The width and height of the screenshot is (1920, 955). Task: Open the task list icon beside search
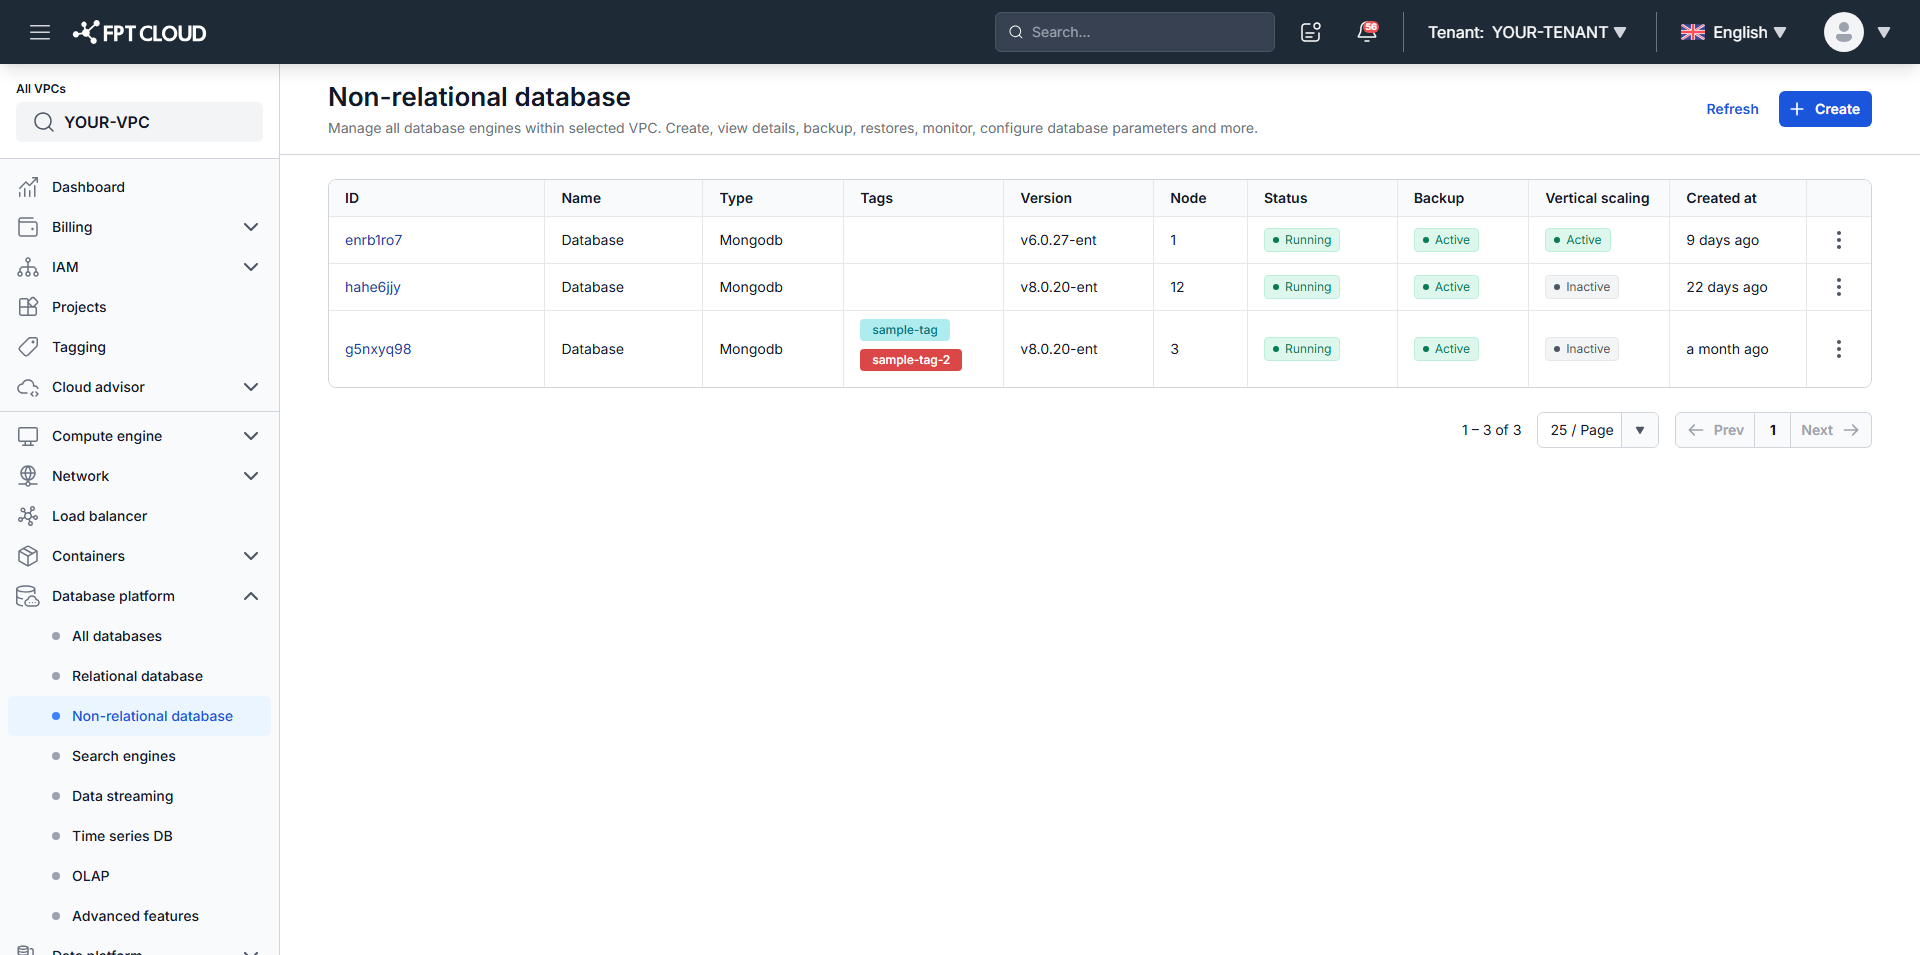1311,32
